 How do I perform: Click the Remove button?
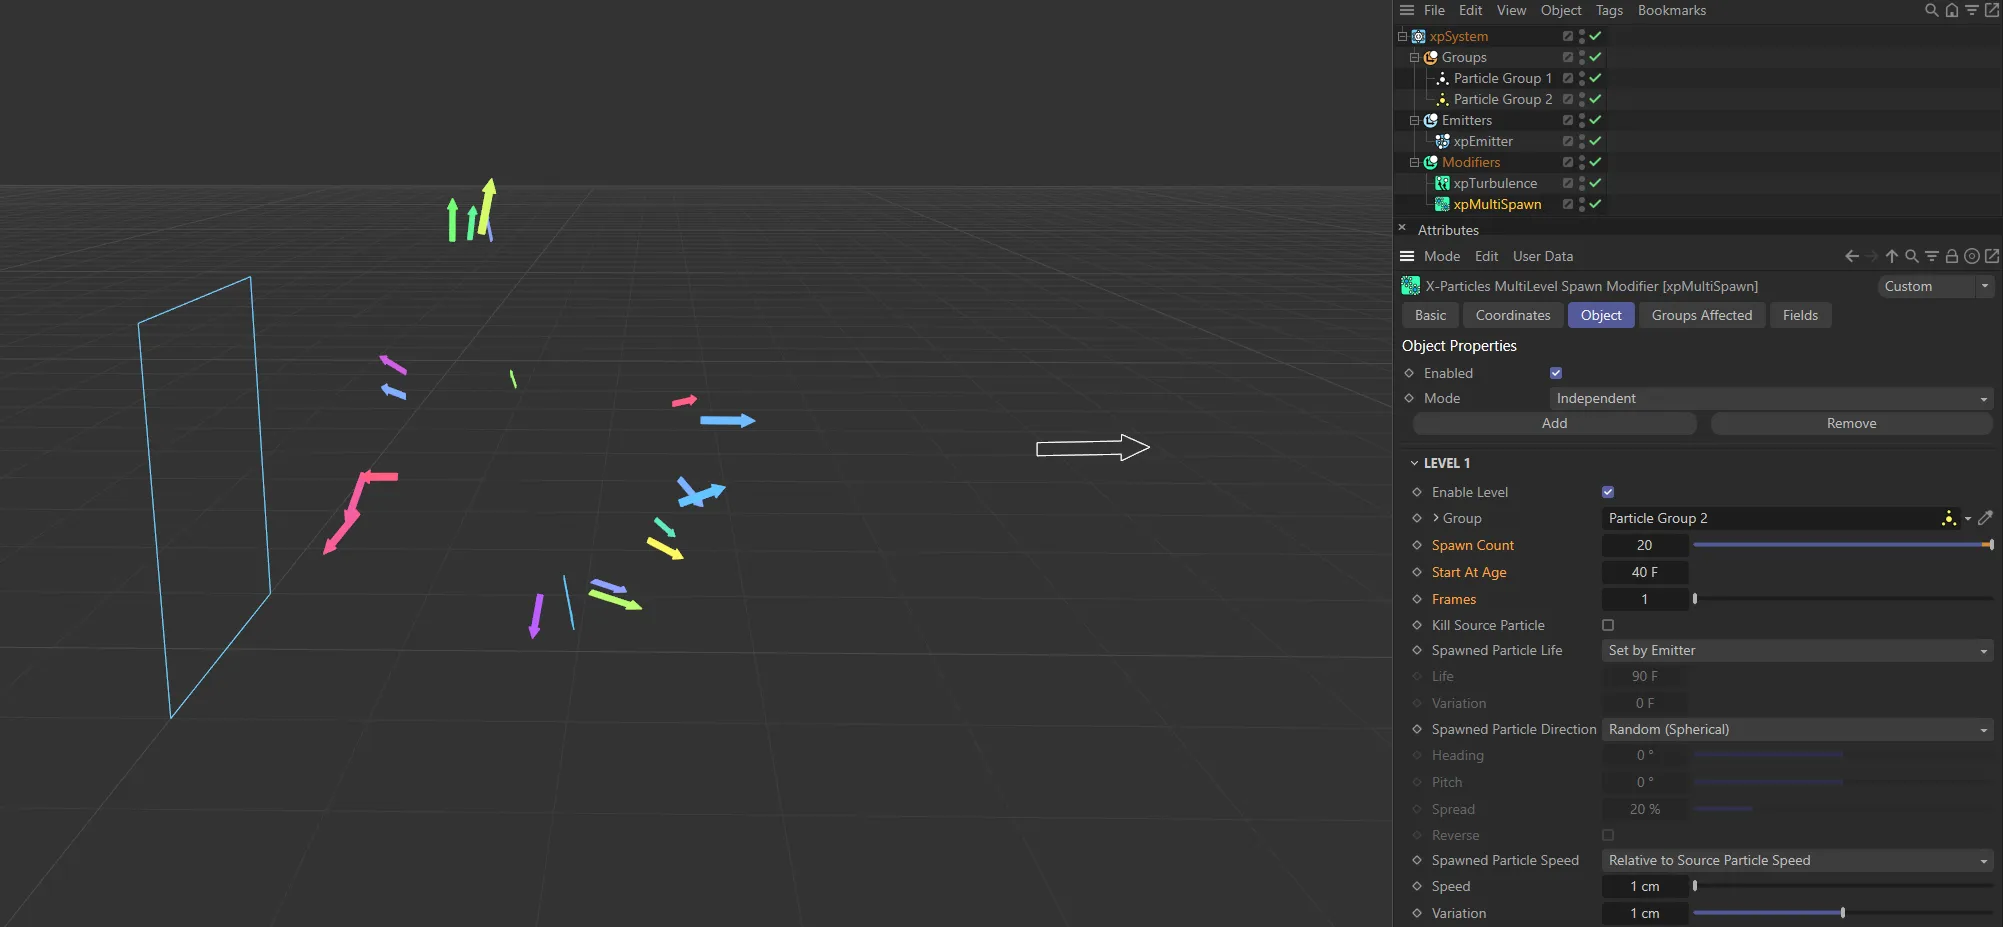coord(1851,423)
